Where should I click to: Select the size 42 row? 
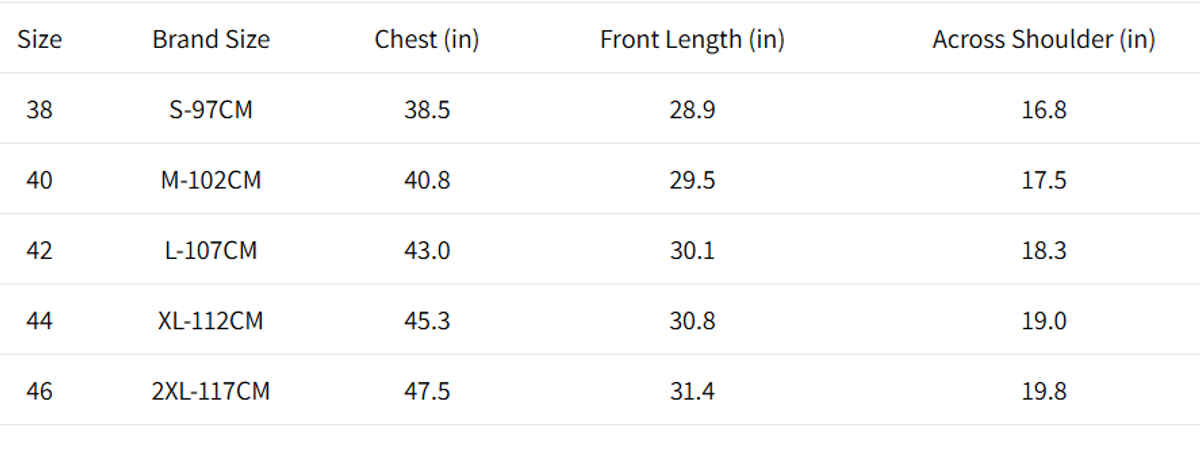[x=40, y=250]
